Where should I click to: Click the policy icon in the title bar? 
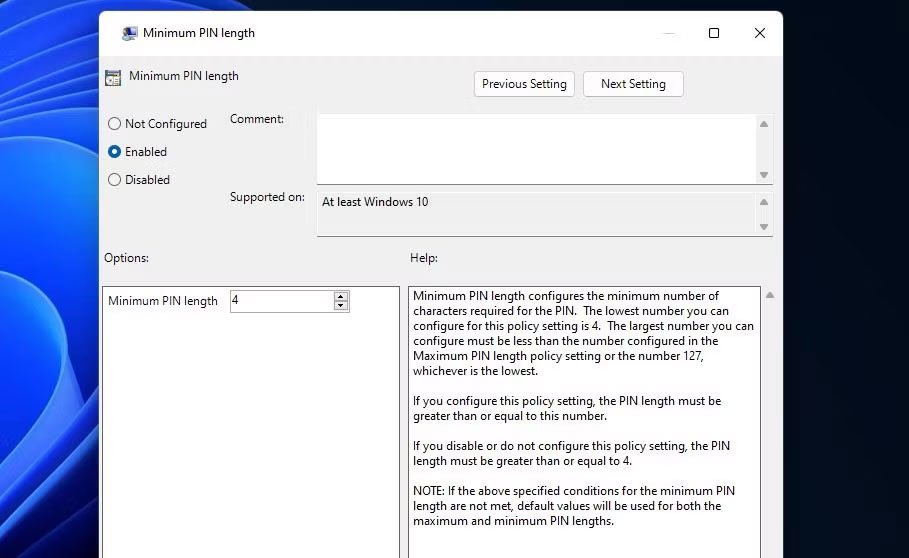129,33
